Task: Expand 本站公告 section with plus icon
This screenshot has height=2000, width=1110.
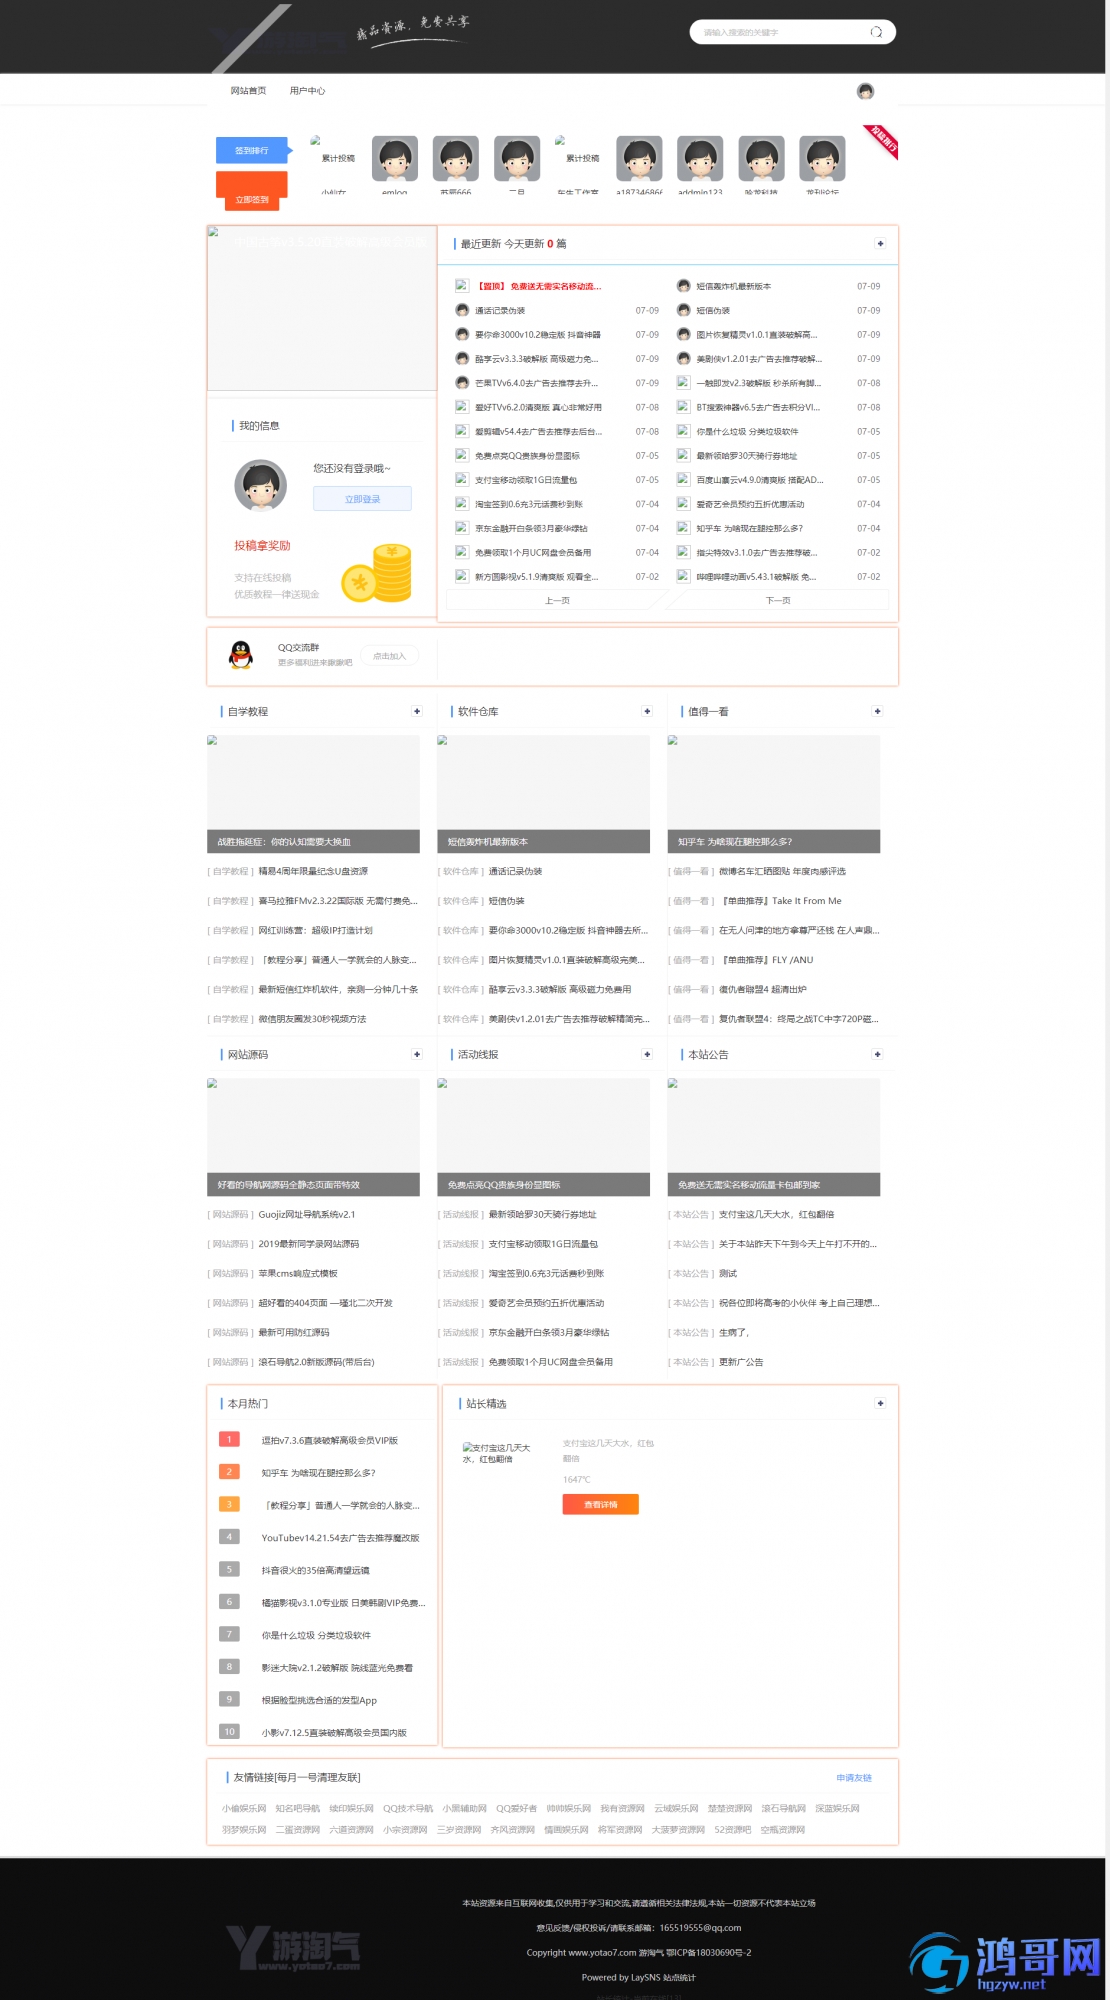Action: tap(877, 1054)
